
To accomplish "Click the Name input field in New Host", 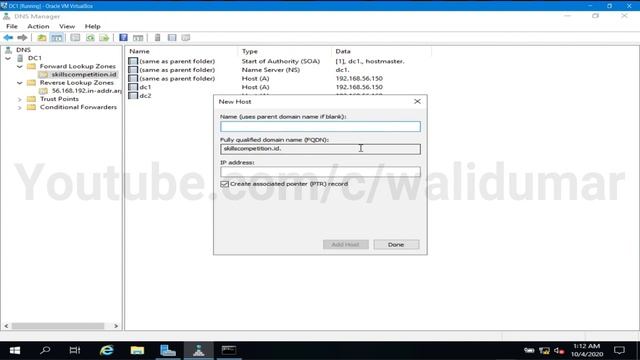I will click(320, 127).
